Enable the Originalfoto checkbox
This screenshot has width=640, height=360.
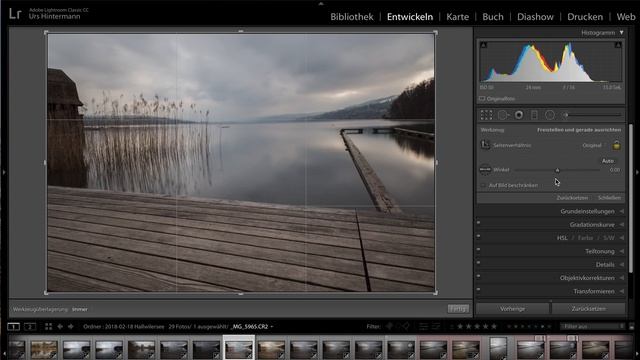482,99
